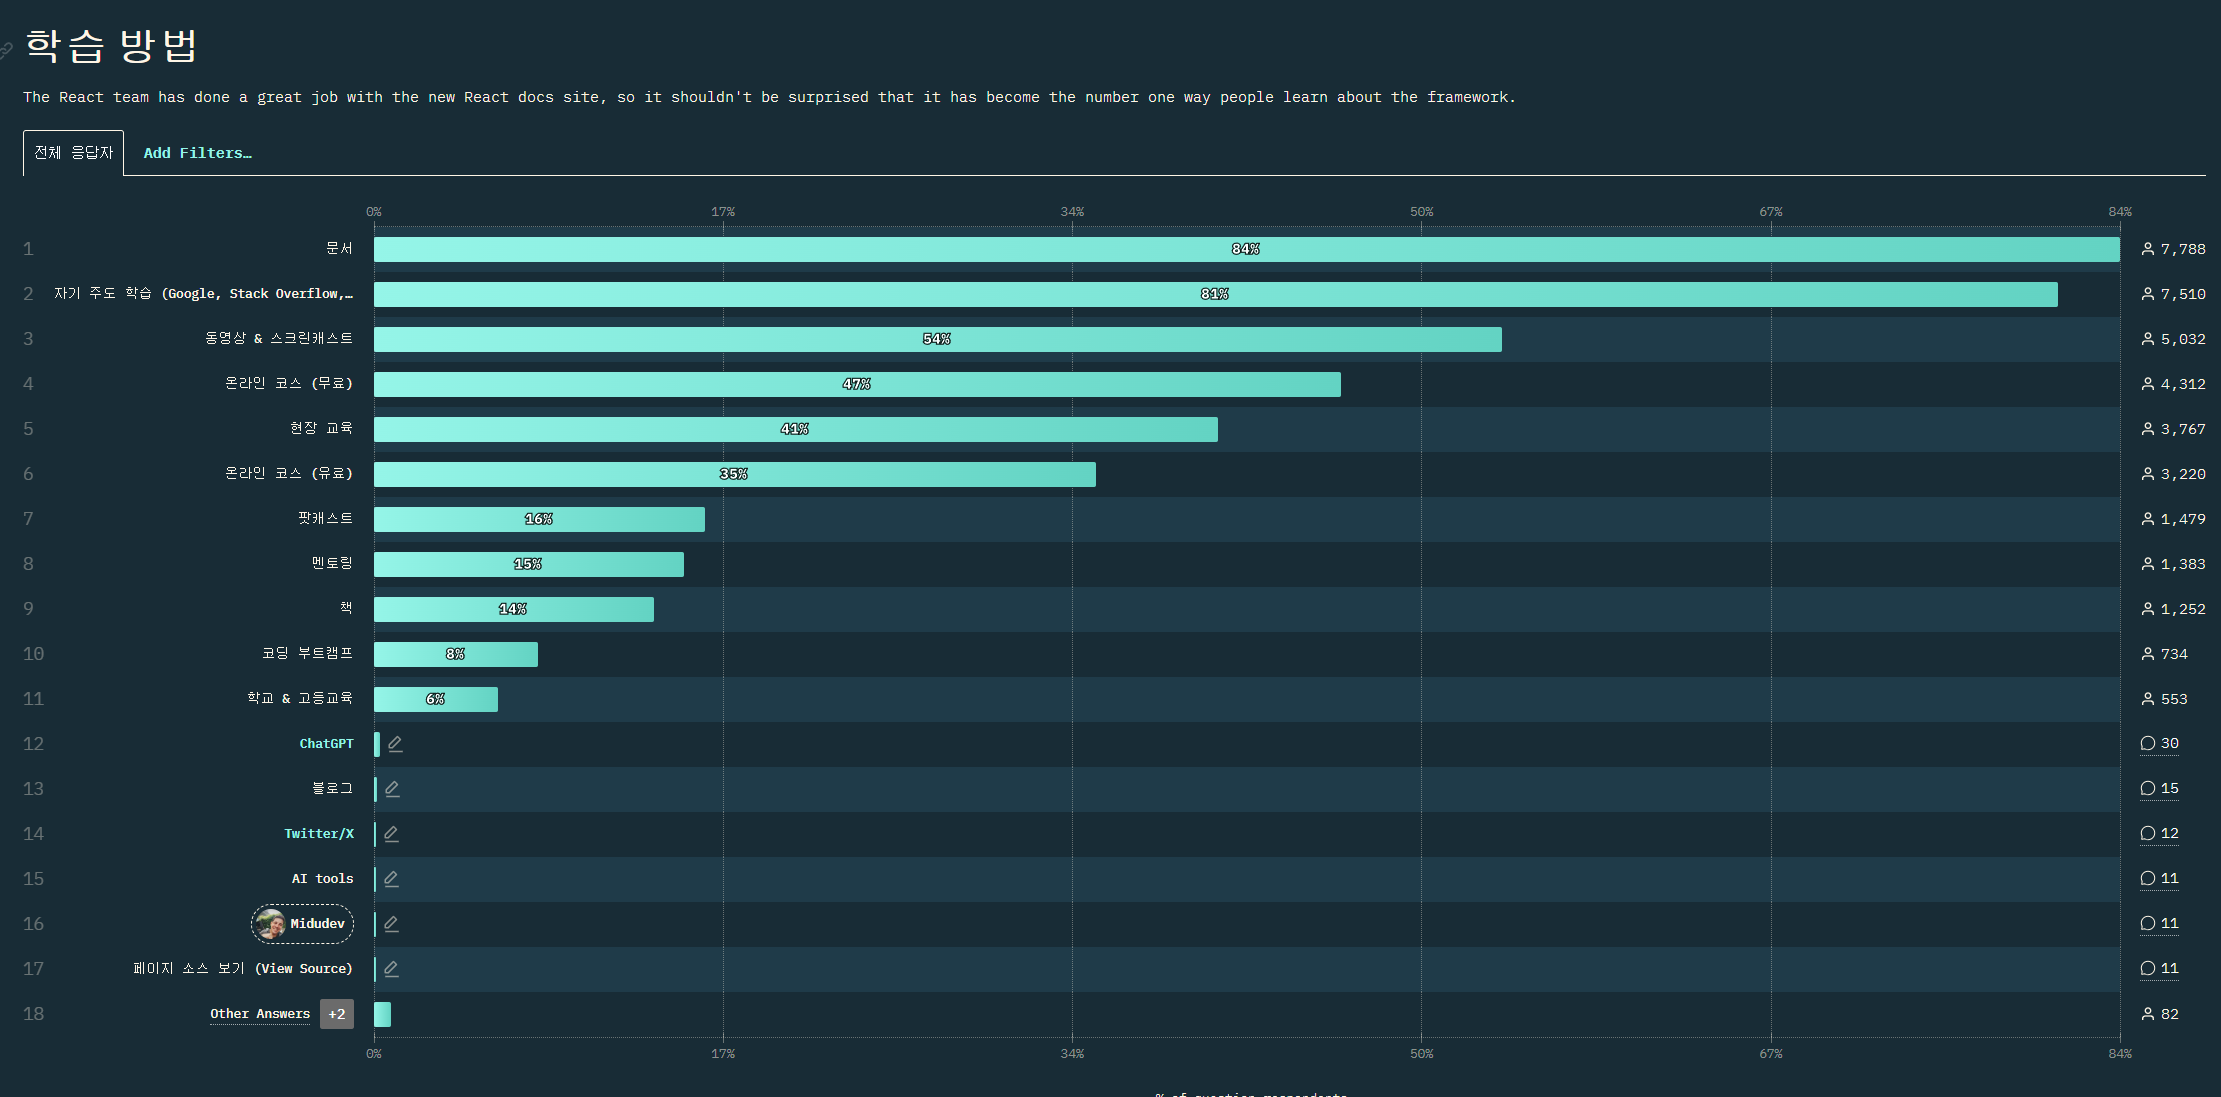Expand the +2 Other Answers badge

click(x=337, y=1014)
